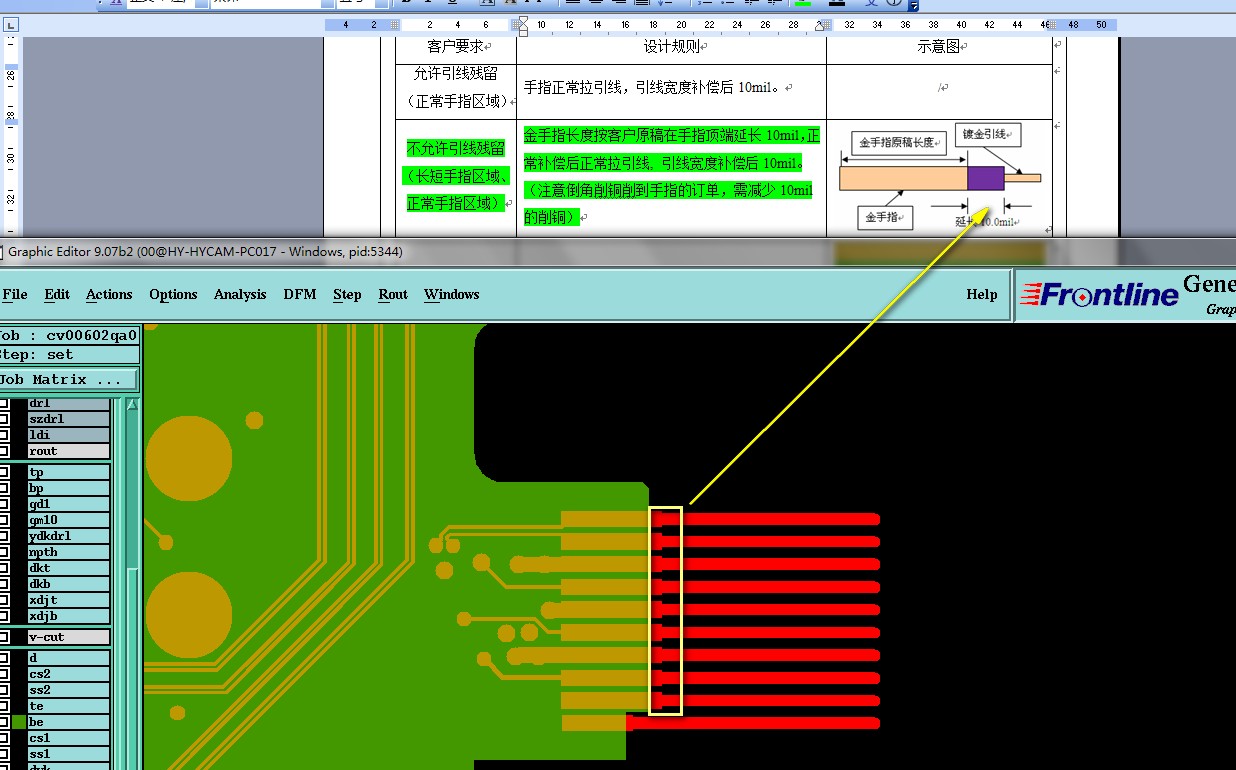Toggle the checkbox beside the cs1 layer
This screenshot has height=770, width=1236.
pos(4,738)
